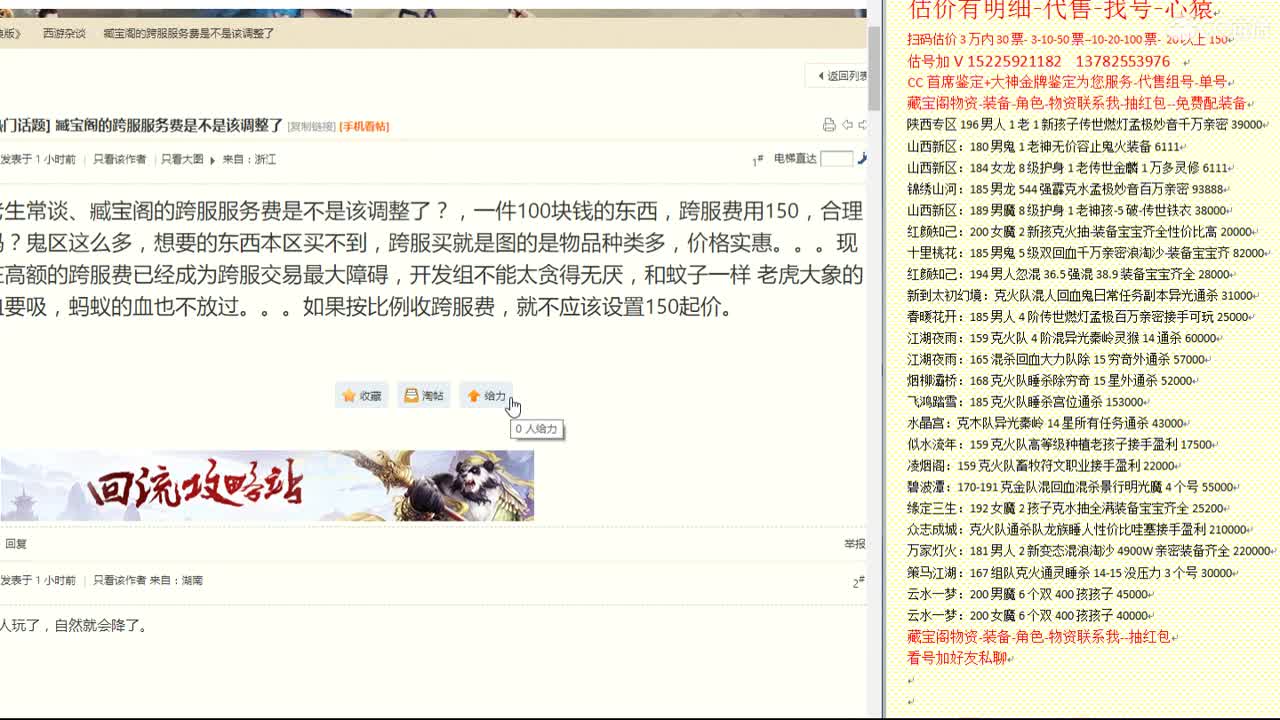Click the 锦绣山河 185男龙 listing row
Image resolution: width=1280 pixels, height=720 pixels.
coord(1066,189)
